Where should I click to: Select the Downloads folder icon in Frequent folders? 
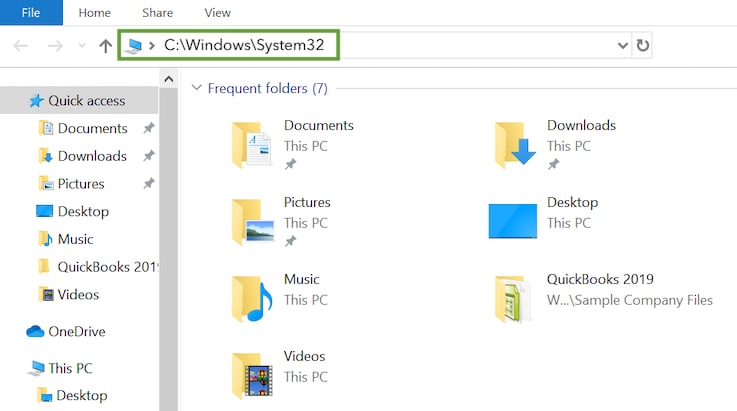[515, 145]
